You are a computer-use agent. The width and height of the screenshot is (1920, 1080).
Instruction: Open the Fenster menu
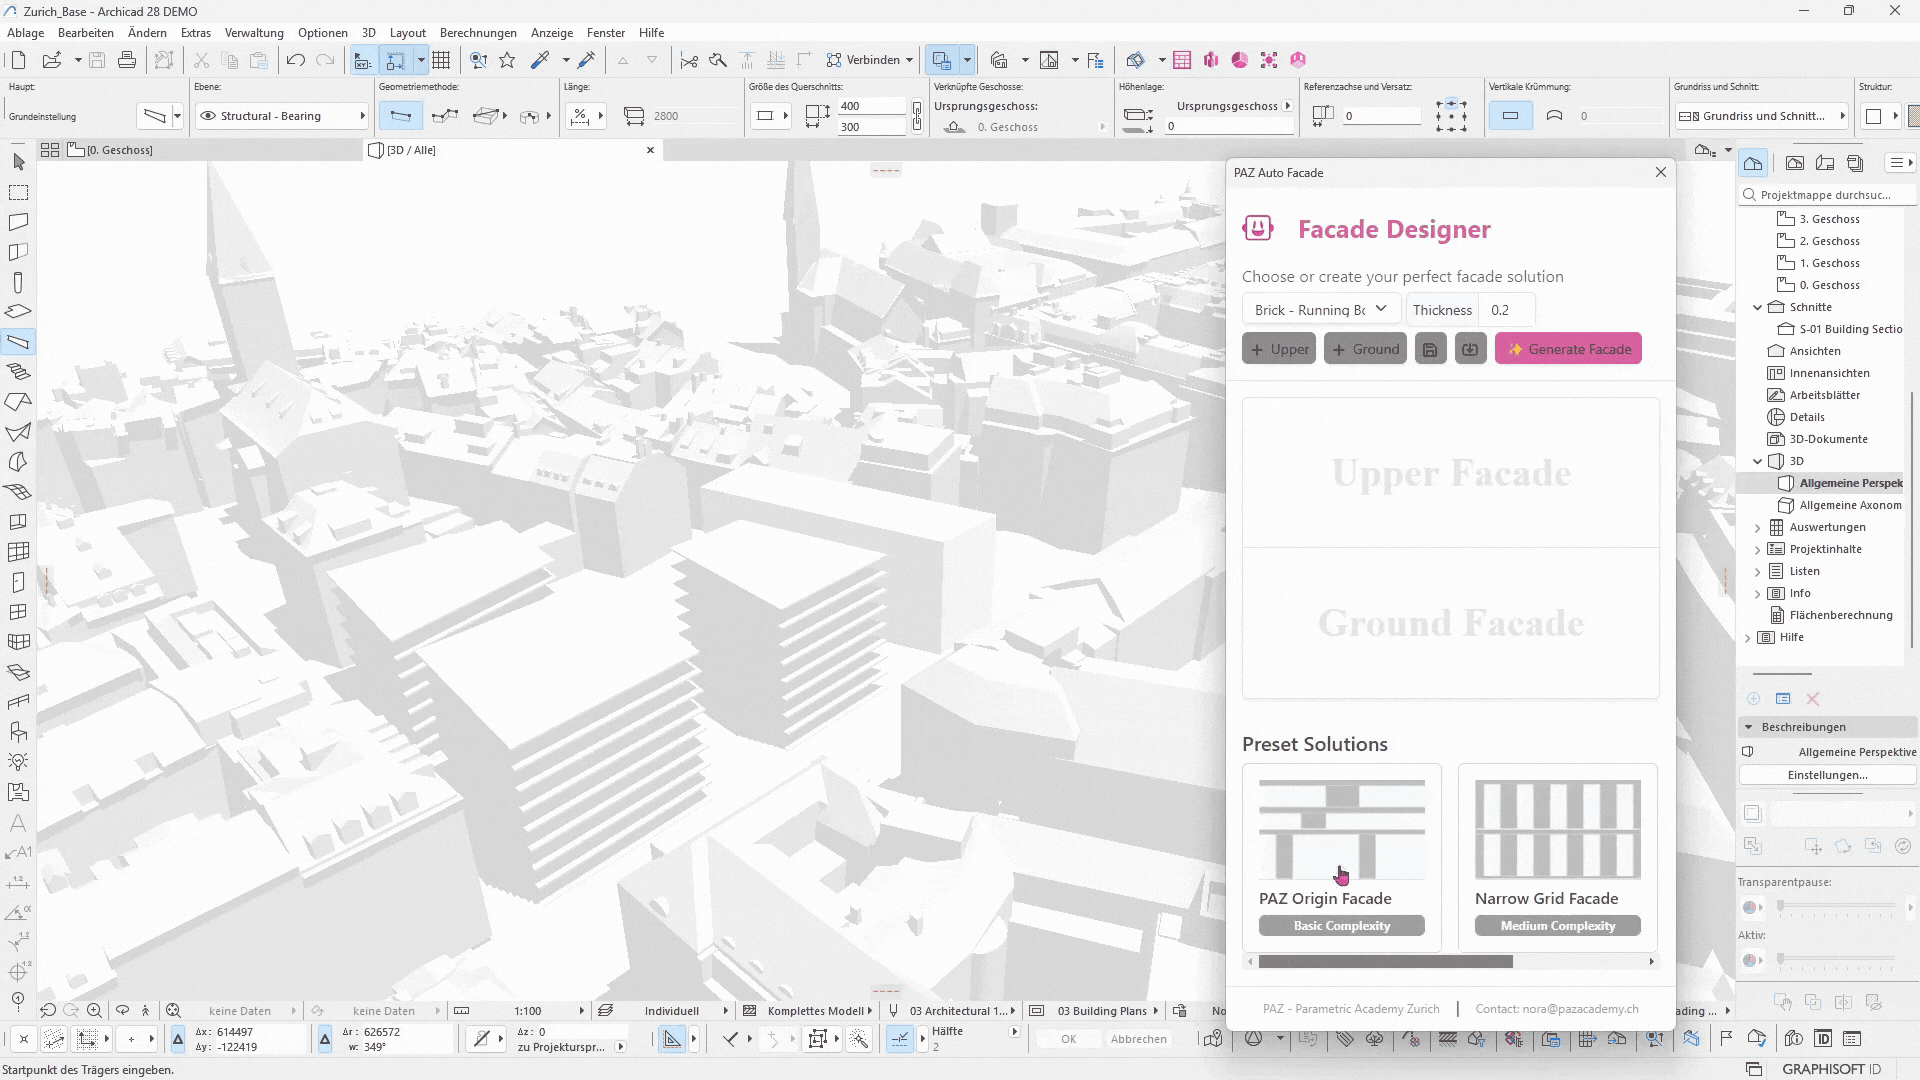click(606, 33)
